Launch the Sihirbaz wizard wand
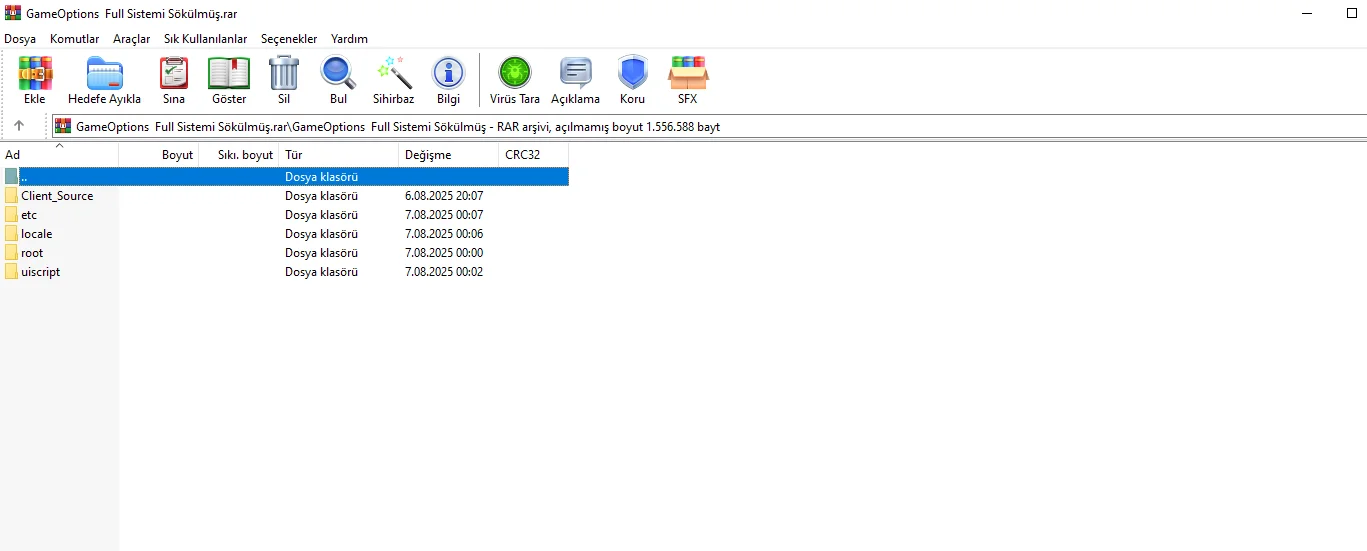This screenshot has width=1367, height=551. point(394,73)
